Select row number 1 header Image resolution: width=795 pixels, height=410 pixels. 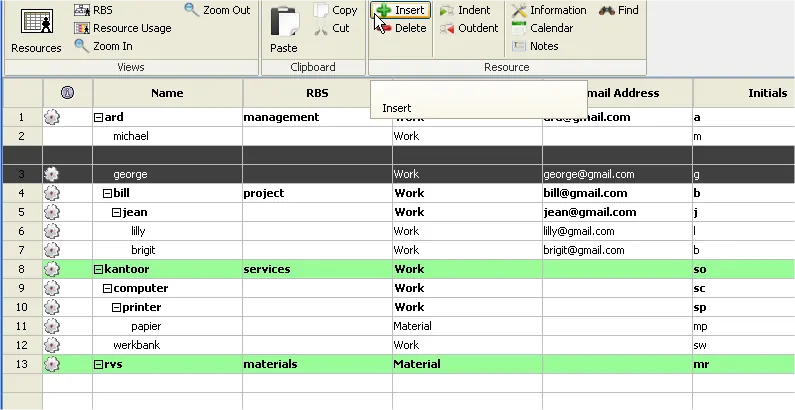[x=22, y=117]
